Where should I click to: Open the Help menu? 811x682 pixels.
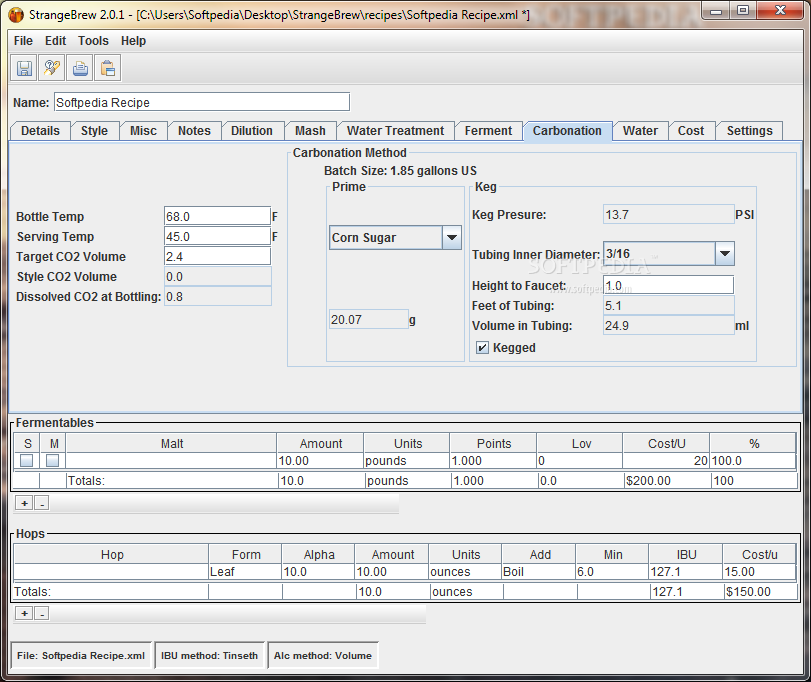tap(133, 41)
